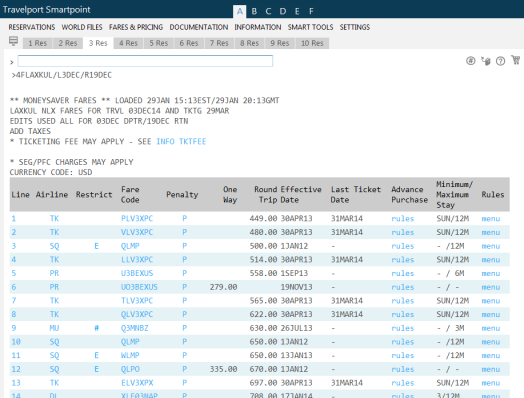524x398 pixels.
Task: Switch to the 6 Res tab
Action: pos(189,43)
